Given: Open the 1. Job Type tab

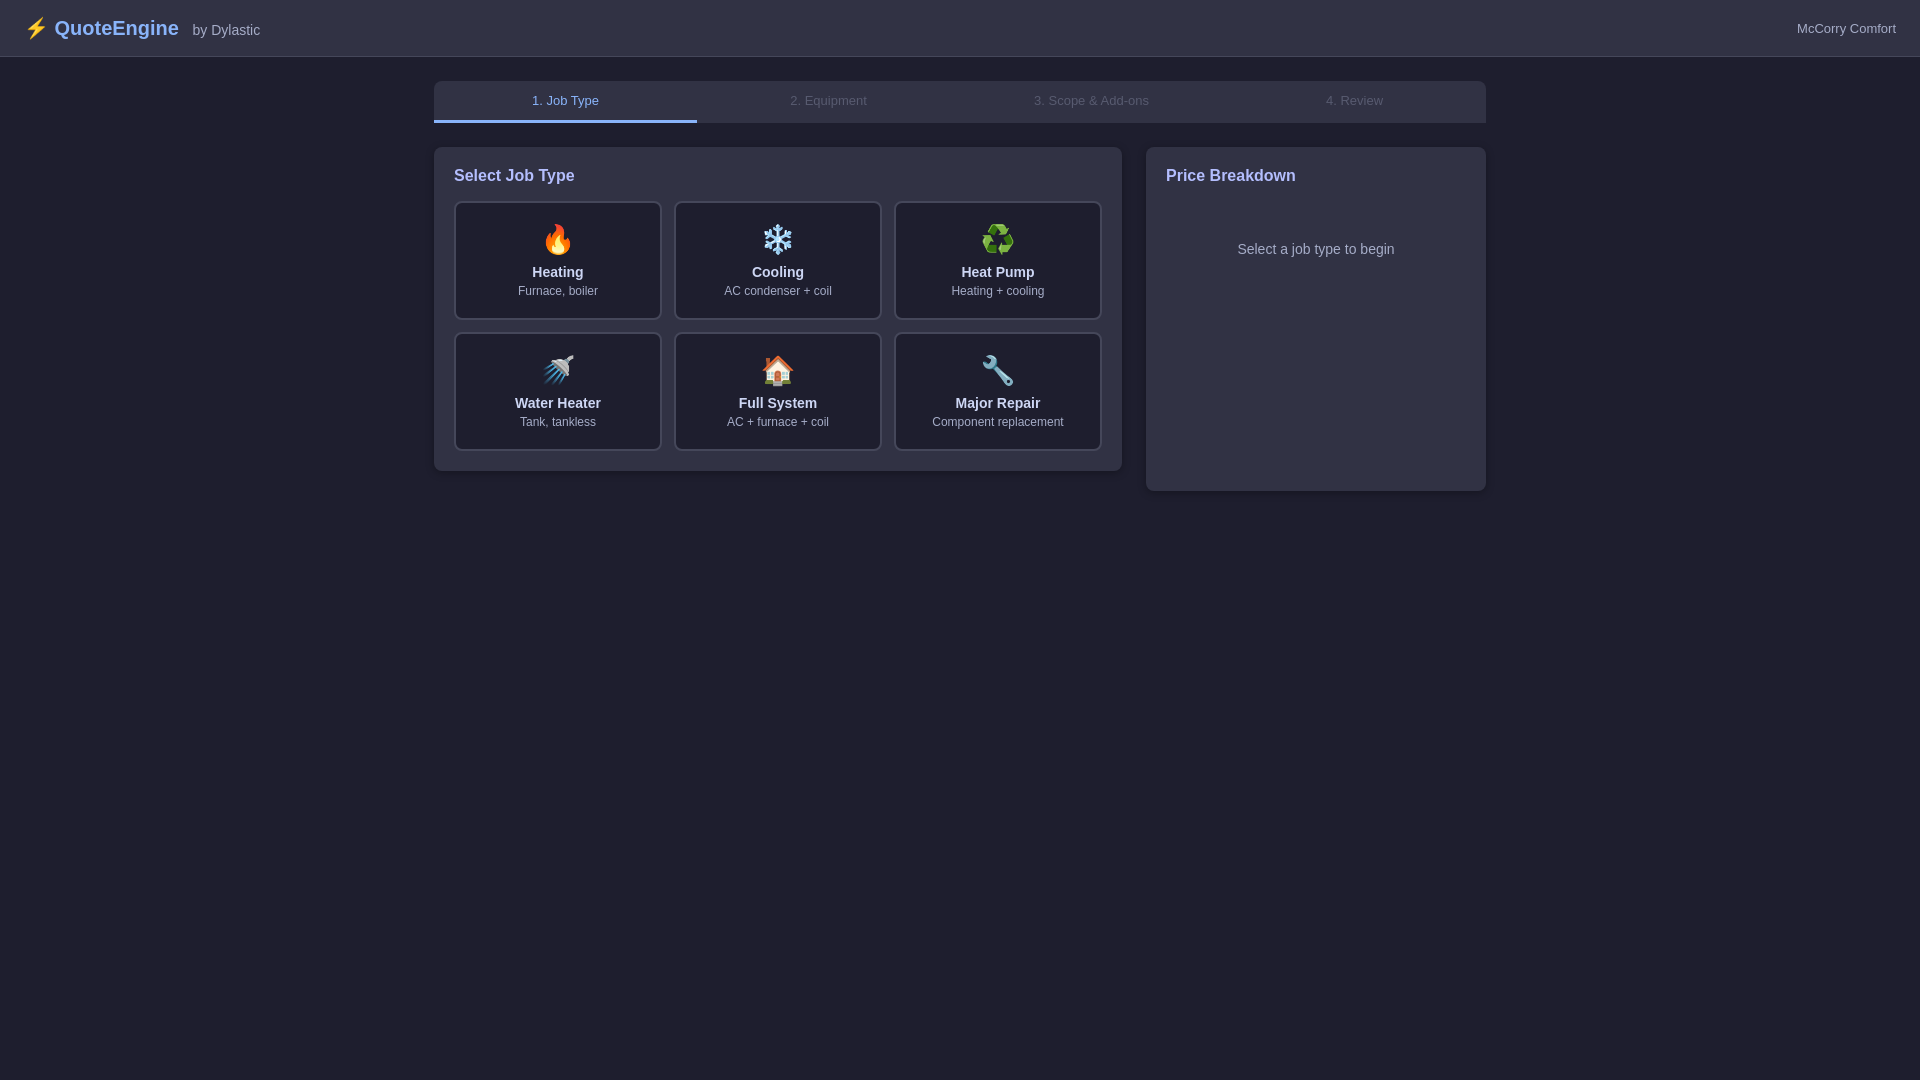Looking at the screenshot, I should 565,101.
